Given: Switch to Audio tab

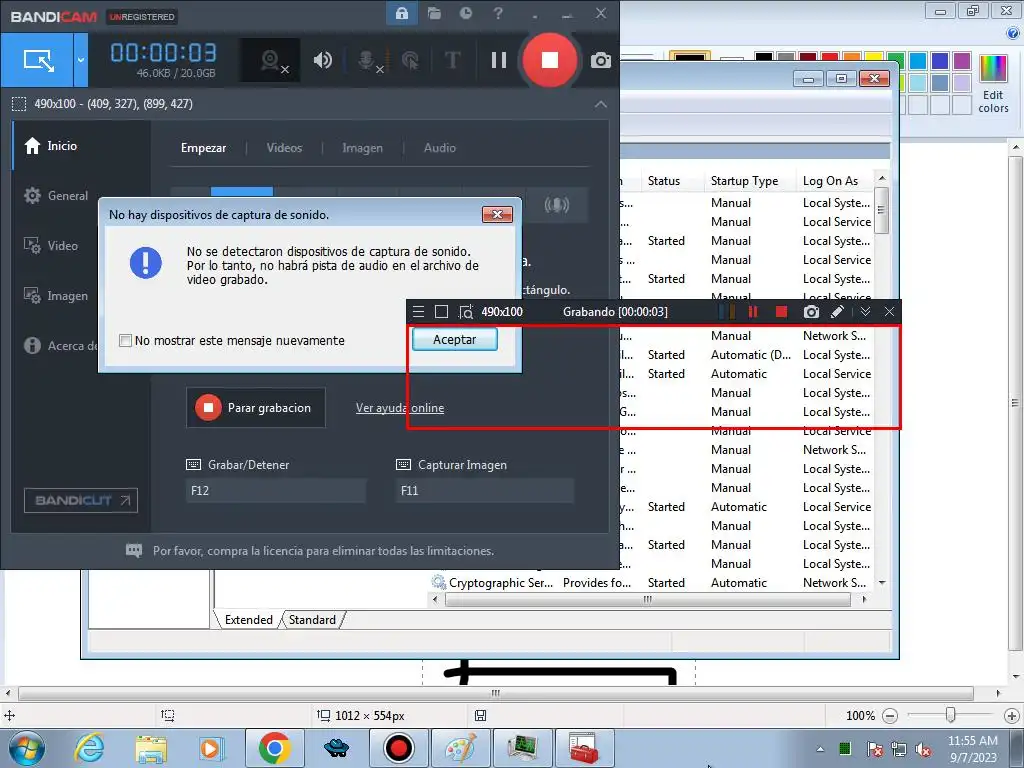Looking at the screenshot, I should 440,148.
